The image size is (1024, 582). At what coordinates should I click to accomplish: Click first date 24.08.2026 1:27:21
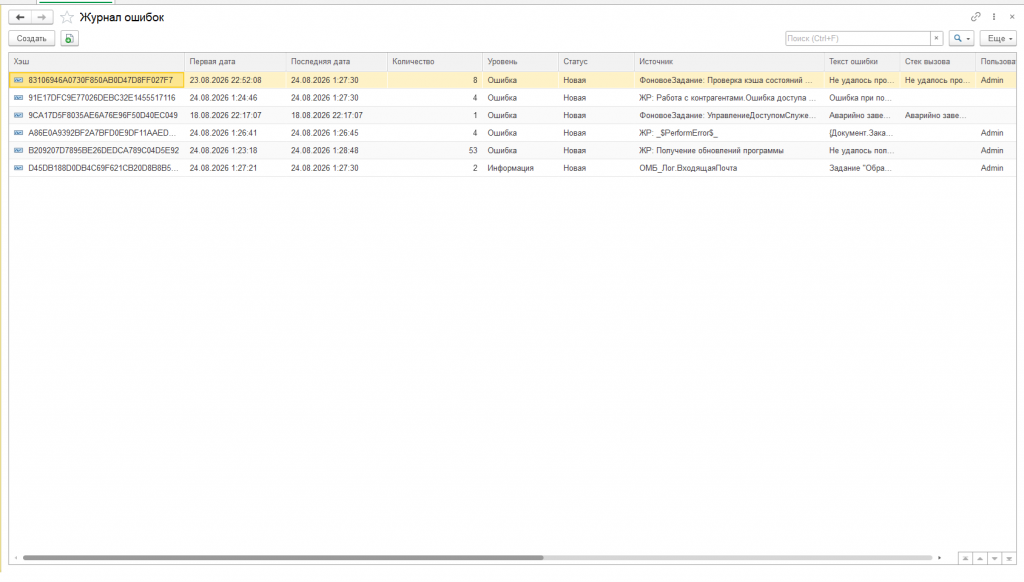coord(223,169)
